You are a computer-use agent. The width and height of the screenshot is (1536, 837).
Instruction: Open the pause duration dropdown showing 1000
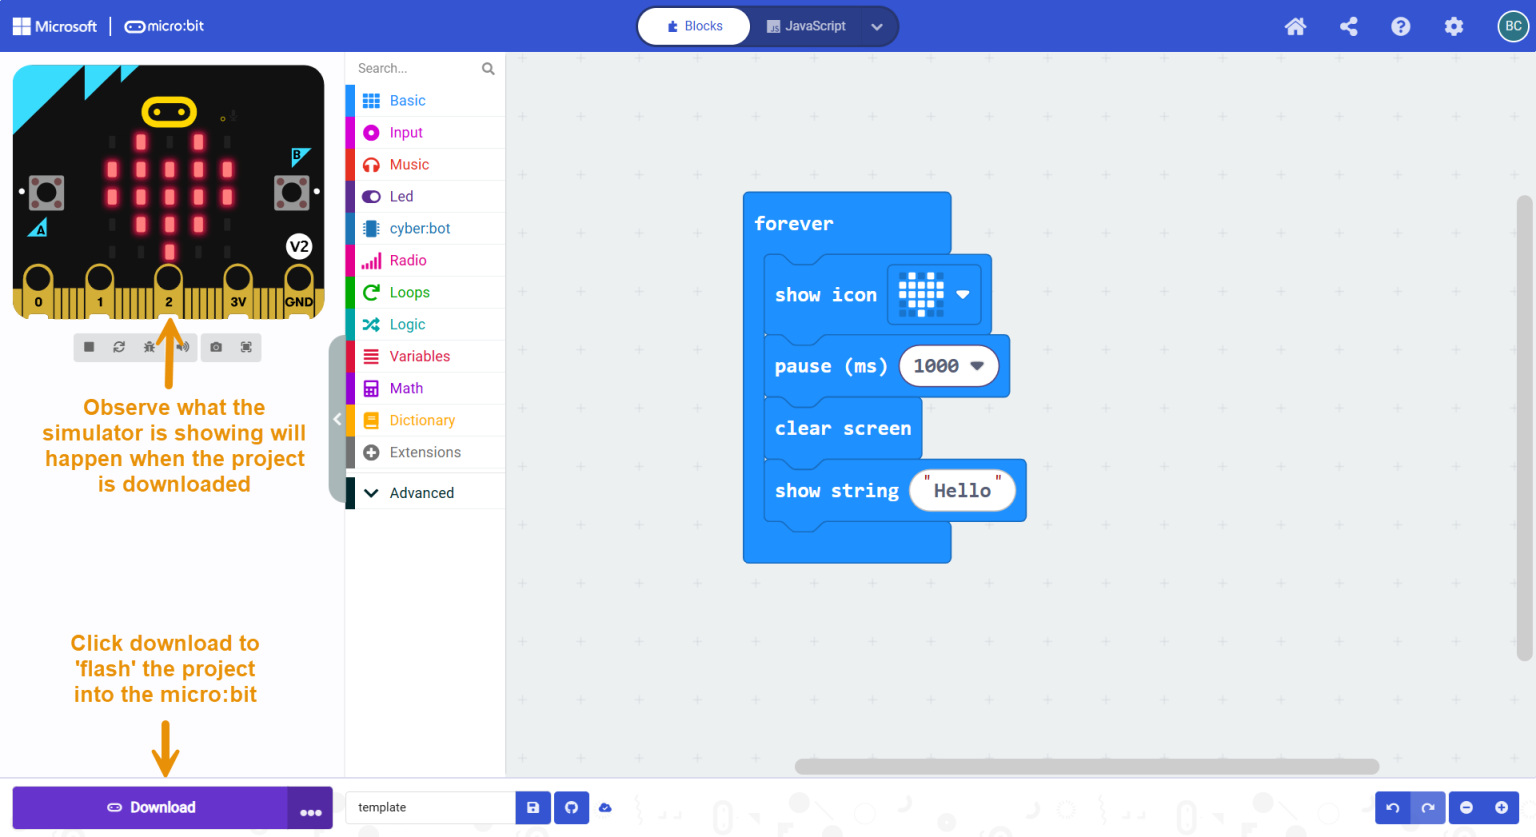[x=948, y=366]
